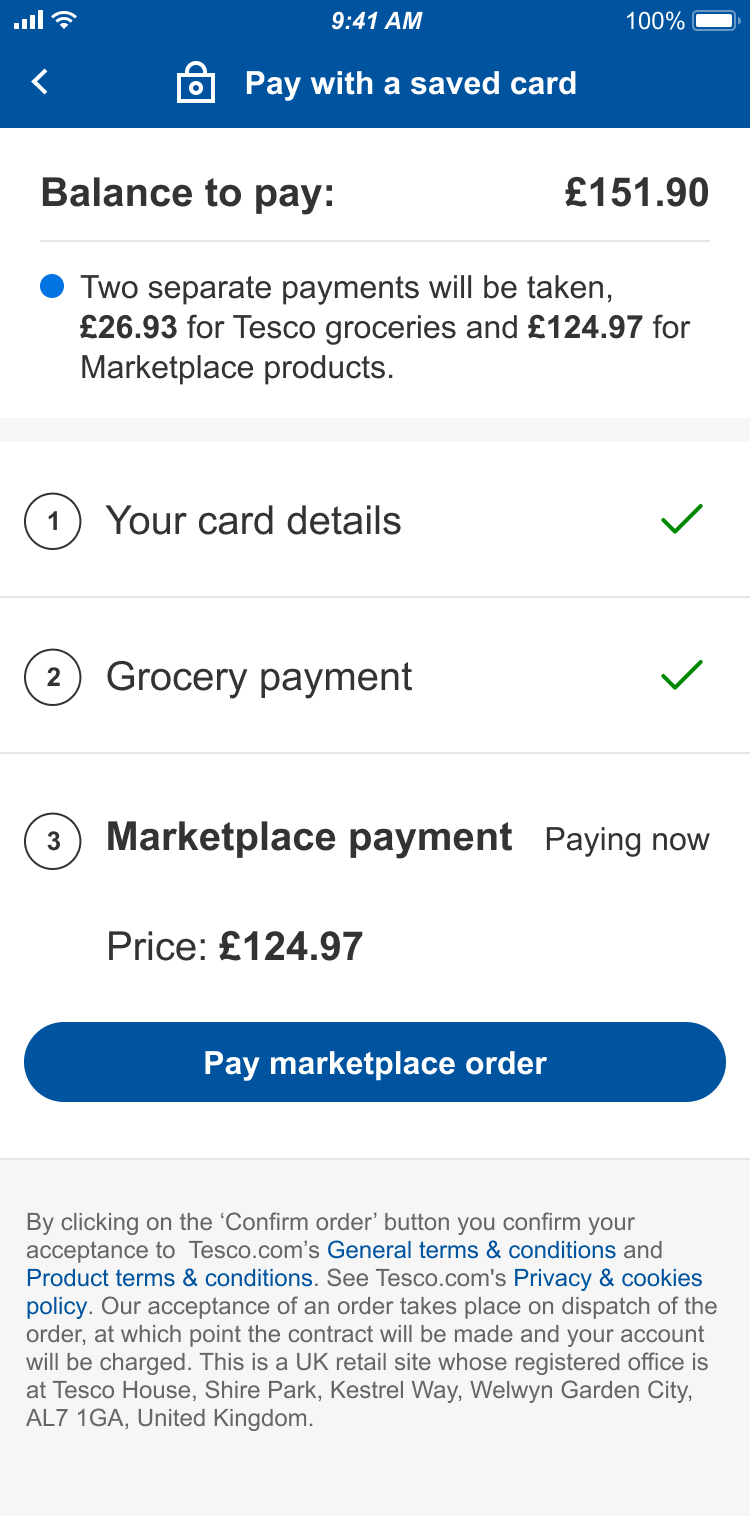
Task: Open the Privacy & cookies policy link
Action: (x=607, y=1278)
